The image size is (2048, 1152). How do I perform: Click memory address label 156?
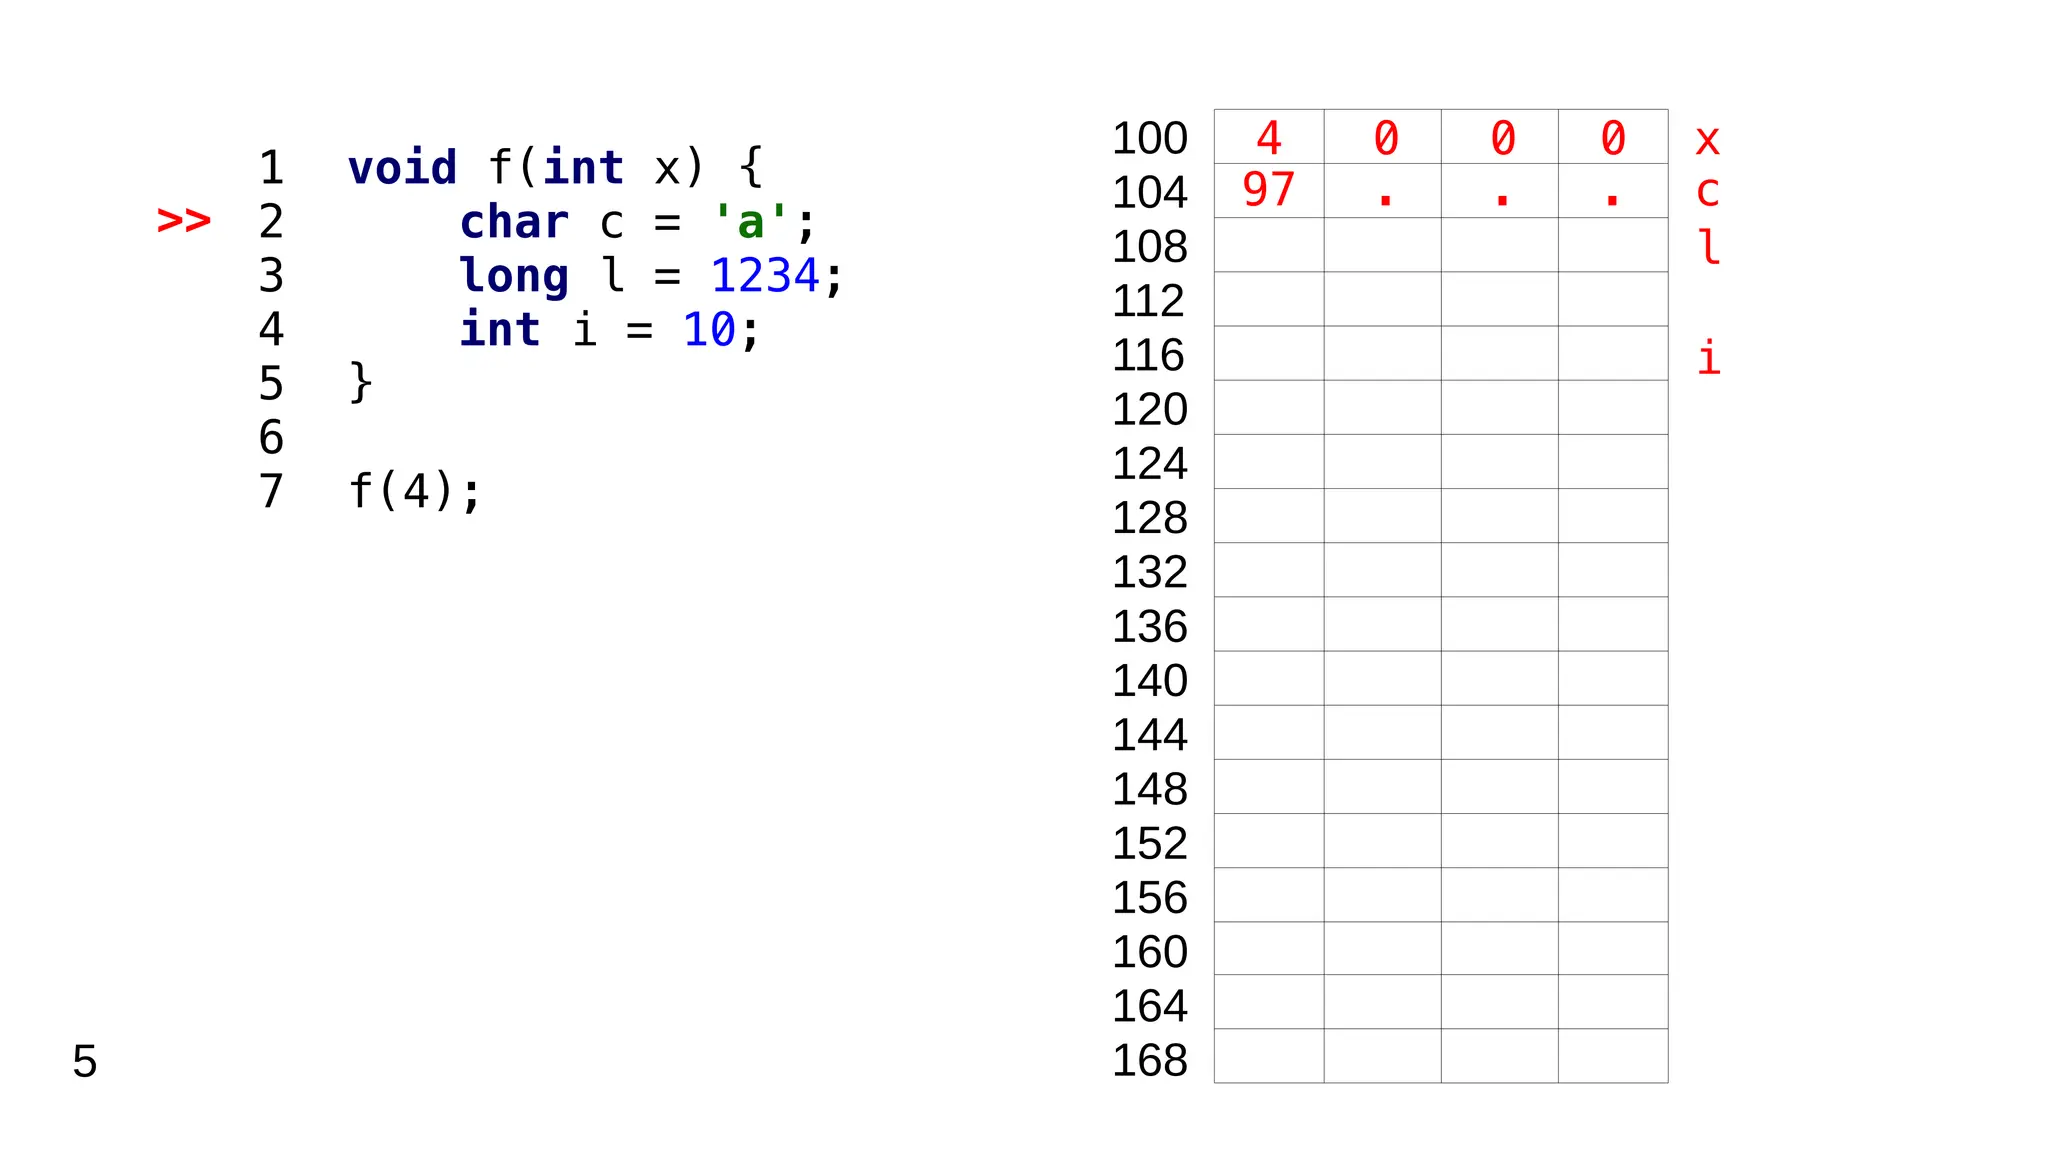1150,897
